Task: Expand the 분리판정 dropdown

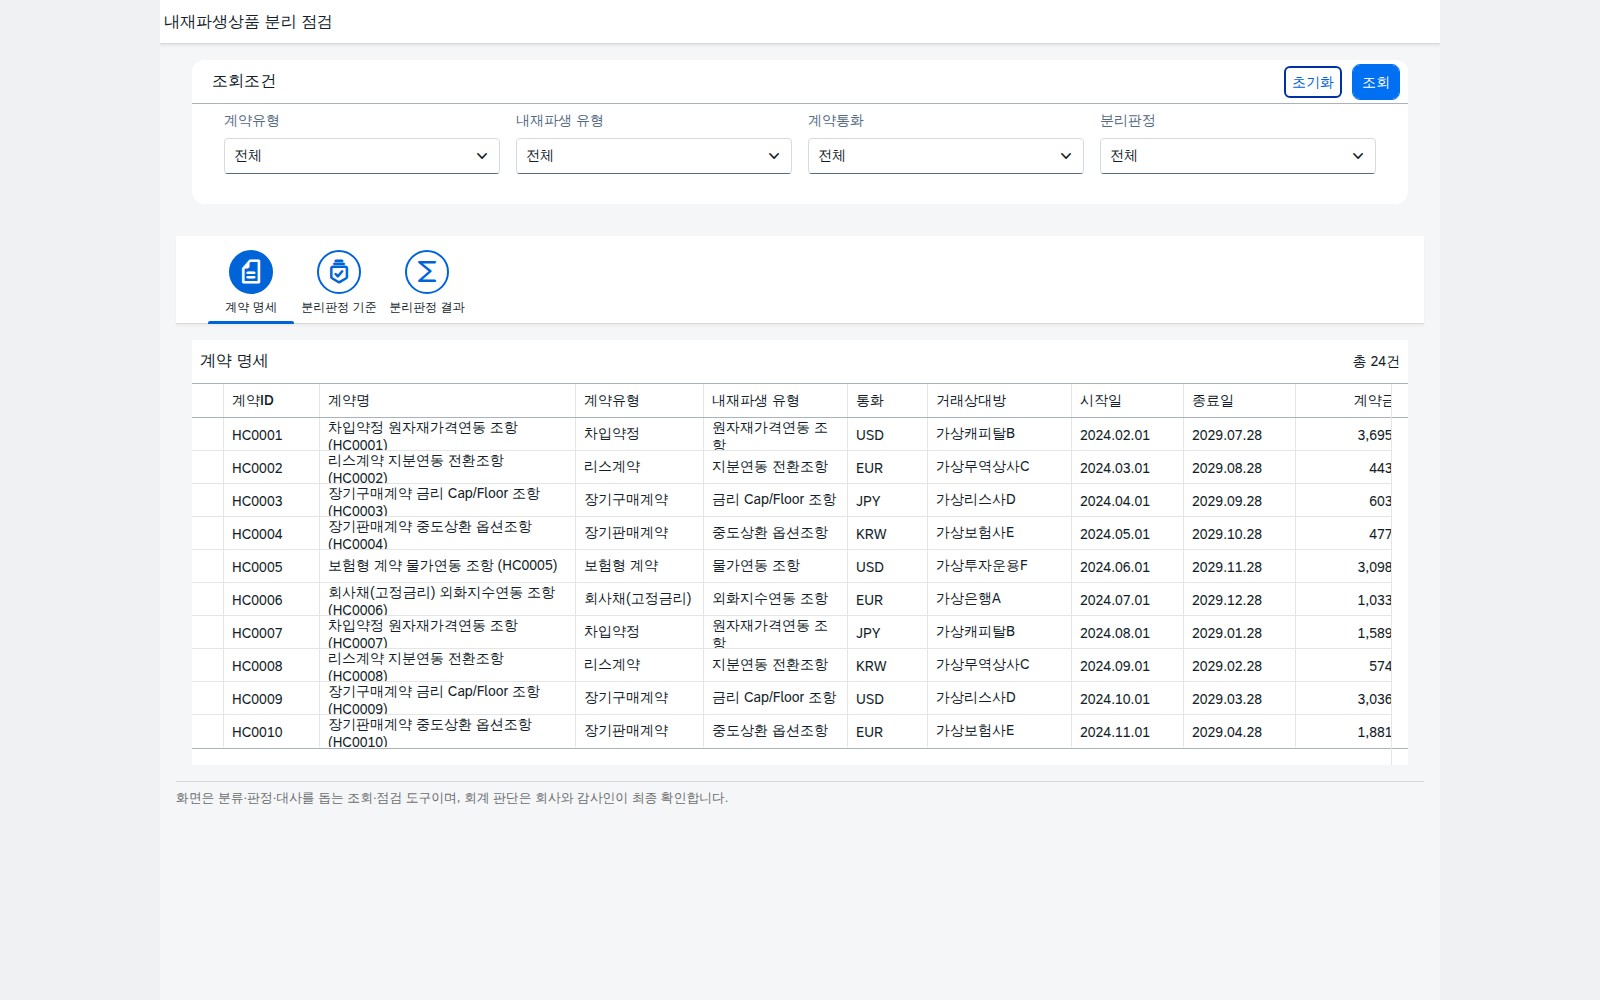Action: tap(1238, 156)
